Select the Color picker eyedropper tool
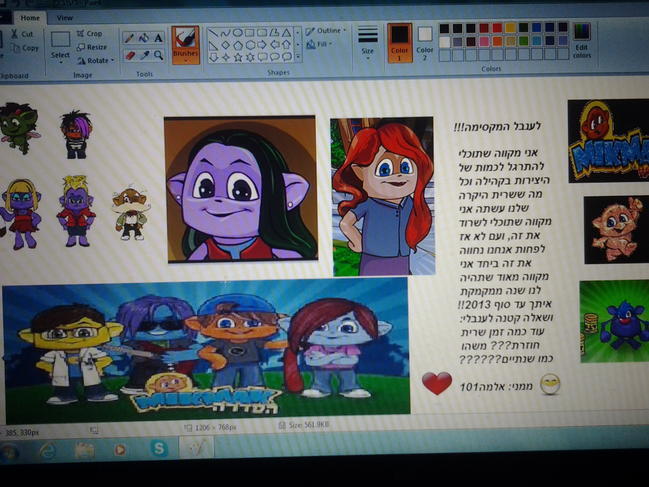 [x=144, y=55]
